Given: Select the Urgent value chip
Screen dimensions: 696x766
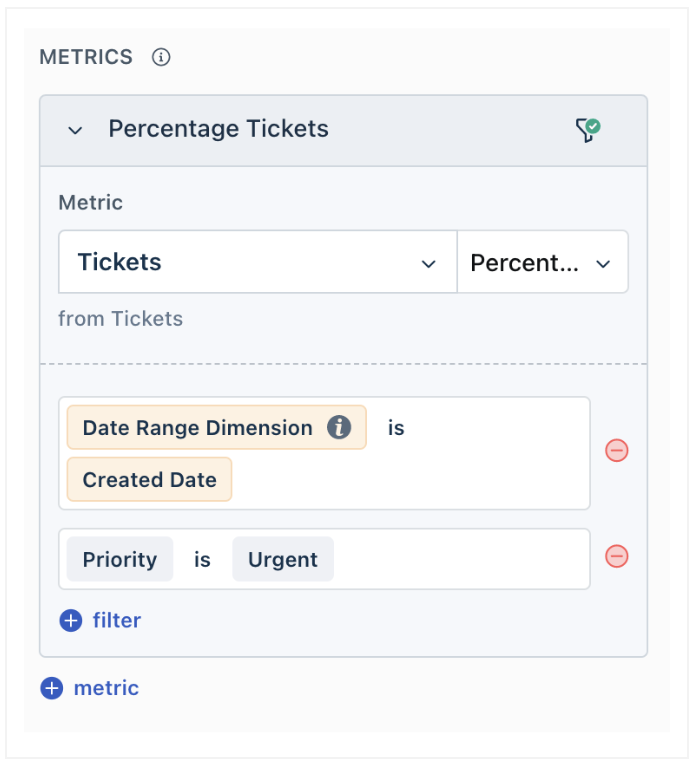Looking at the screenshot, I should click(x=283, y=560).
